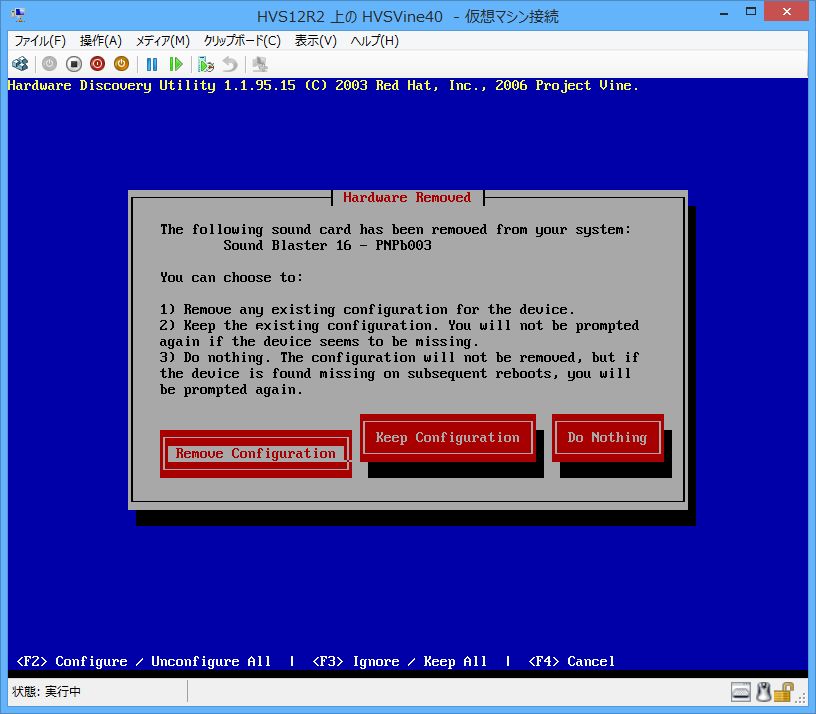
Task: Click the <F4> Cancel text
Action: (571, 661)
